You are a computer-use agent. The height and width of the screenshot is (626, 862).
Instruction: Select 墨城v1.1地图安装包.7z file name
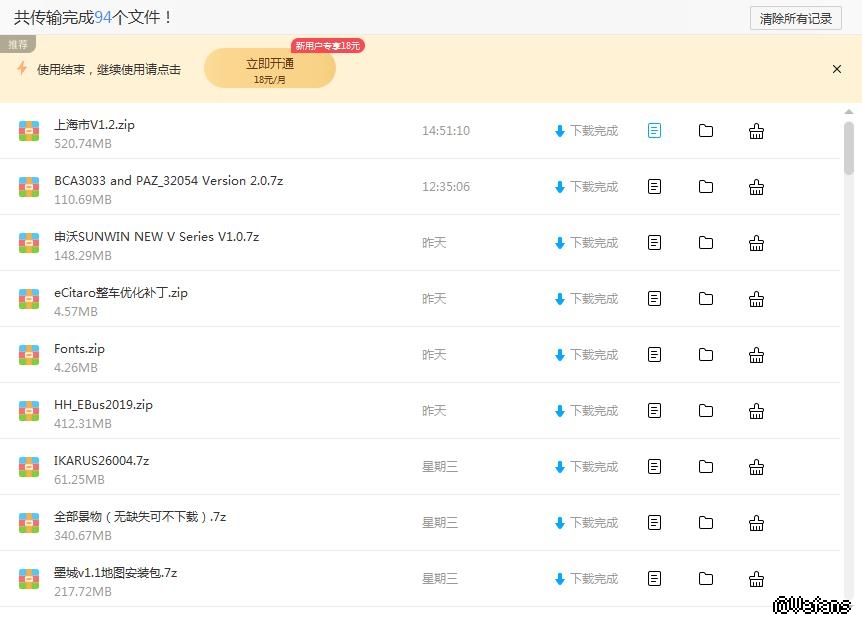tap(115, 573)
